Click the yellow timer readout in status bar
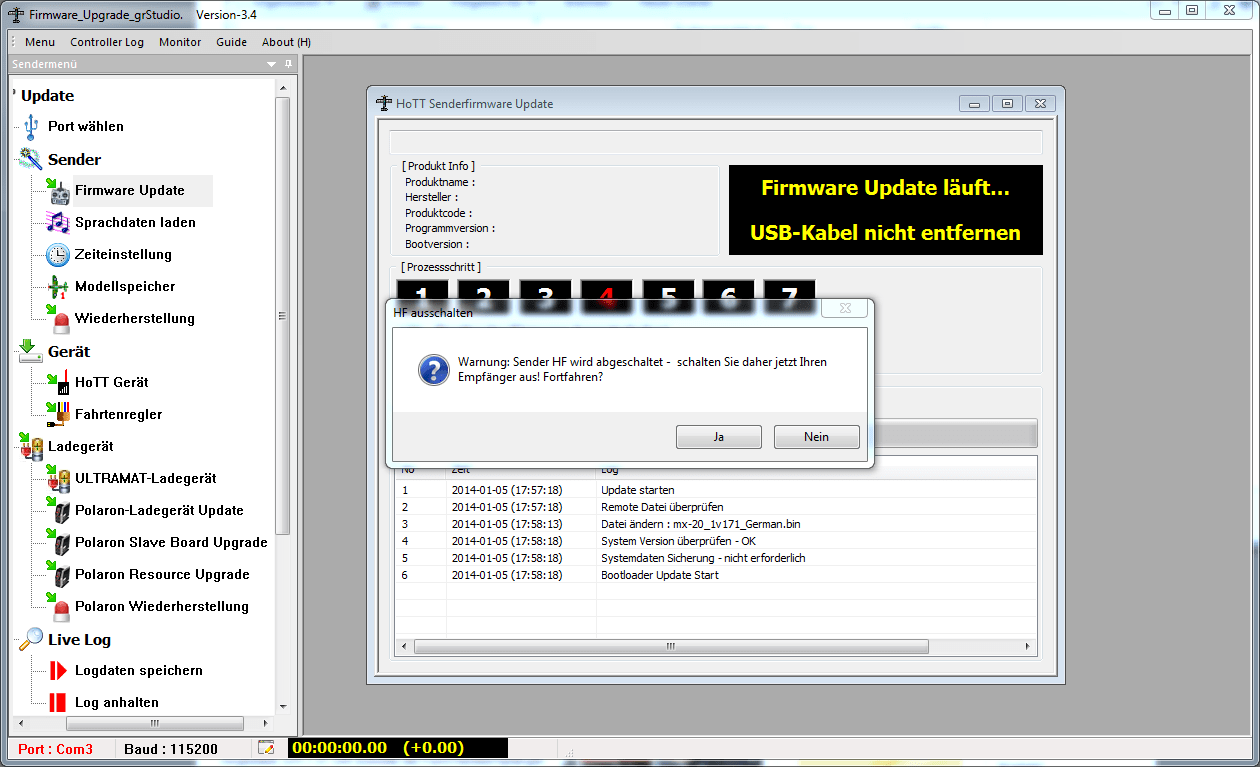 (x=397, y=748)
